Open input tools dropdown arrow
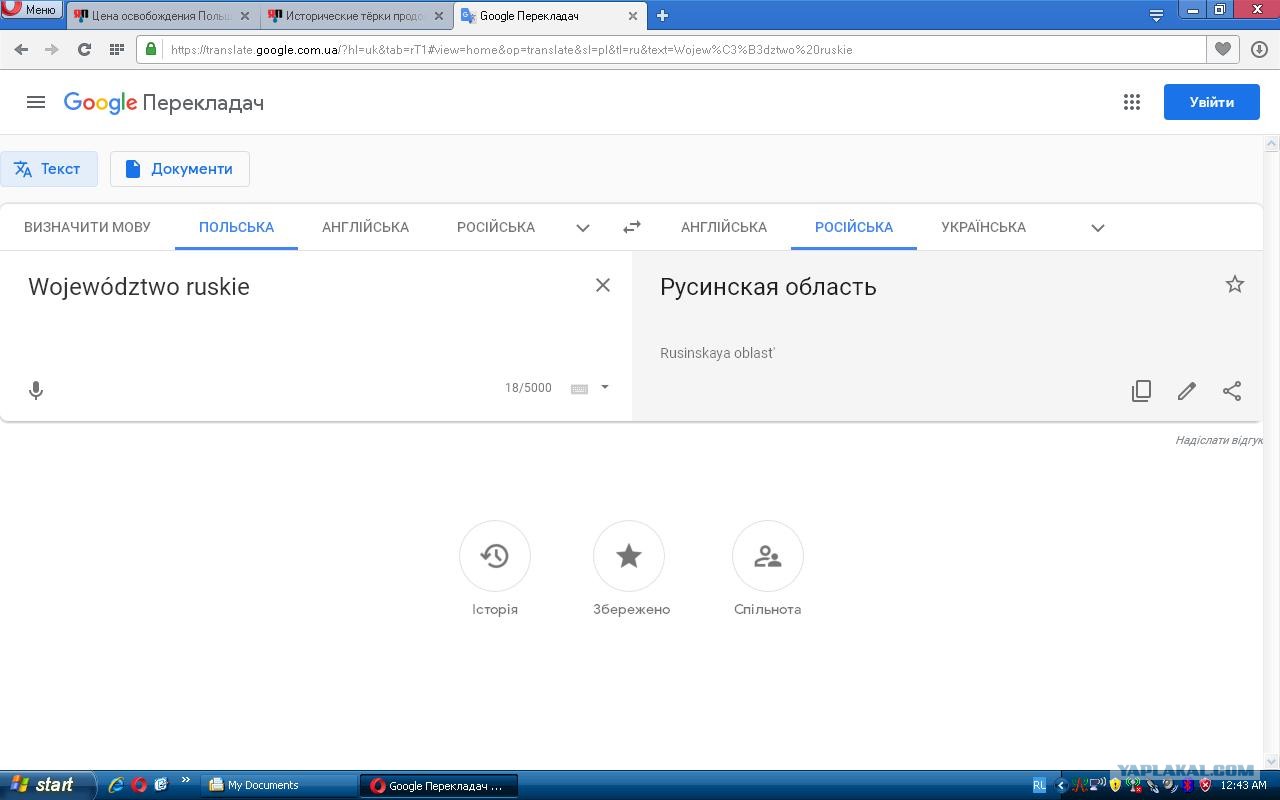The height and width of the screenshot is (800, 1280). point(604,387)
